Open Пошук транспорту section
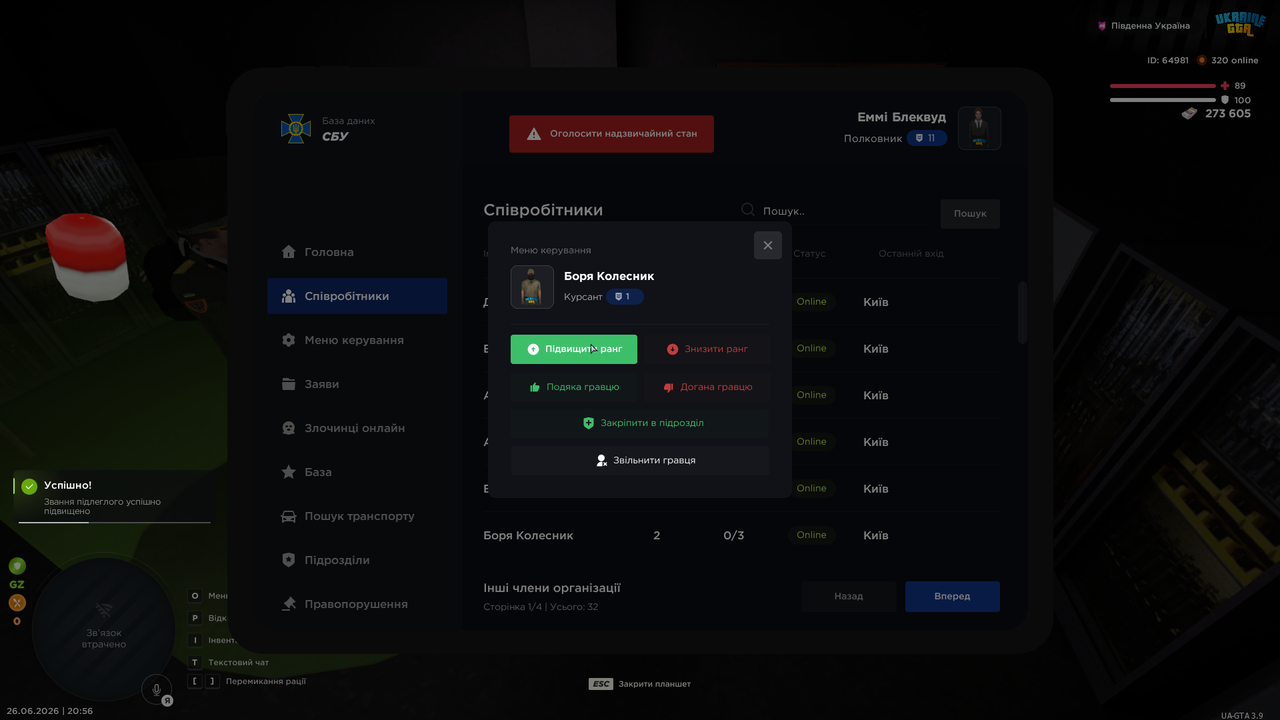The width and height of the screenshot is (1280, 720). (357, 516)
